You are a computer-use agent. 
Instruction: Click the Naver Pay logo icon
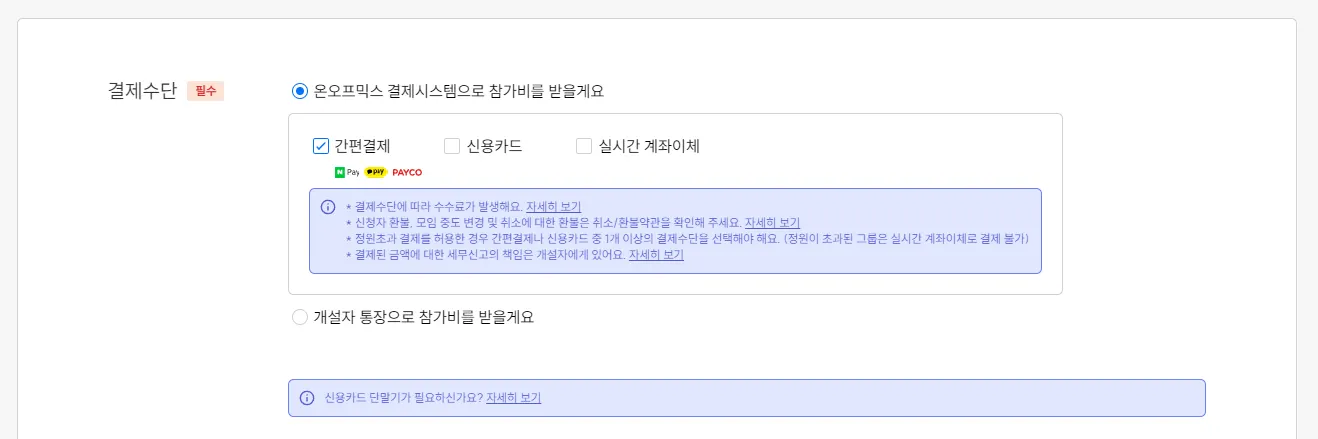coord(346,172)
